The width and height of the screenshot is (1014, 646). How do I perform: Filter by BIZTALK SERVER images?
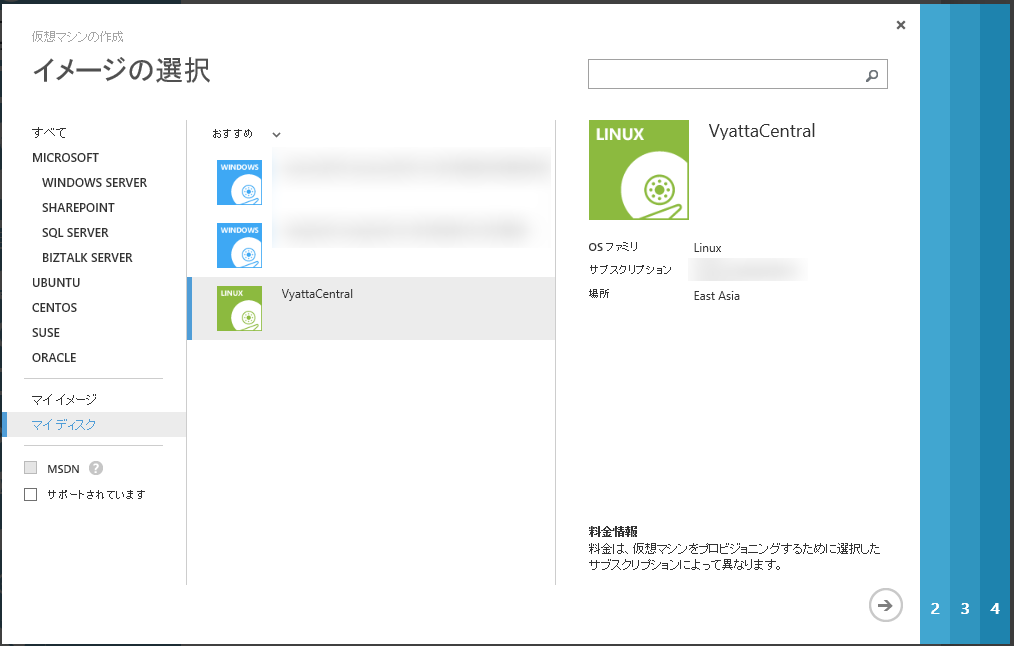(x=87, y=258)
